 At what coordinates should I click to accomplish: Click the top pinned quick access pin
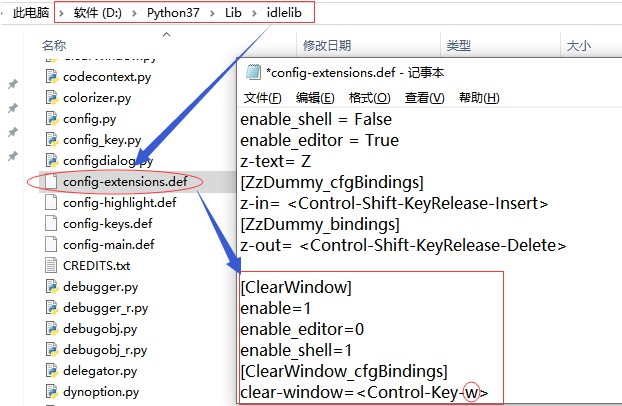(x=13, y=84)
